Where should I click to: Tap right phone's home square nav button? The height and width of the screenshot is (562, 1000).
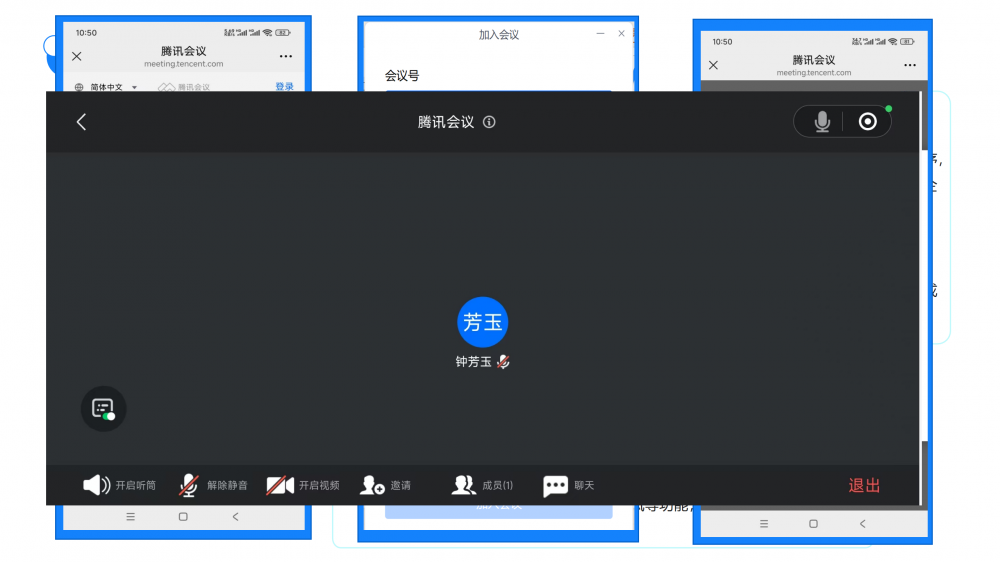(x=813, y=524)
